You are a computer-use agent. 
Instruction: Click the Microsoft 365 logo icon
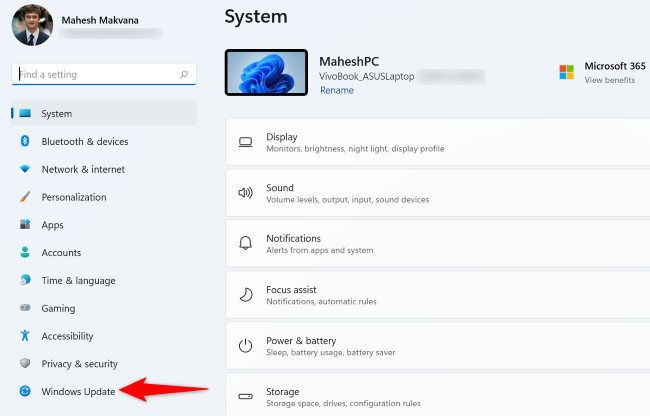click(x=566, y=73)
